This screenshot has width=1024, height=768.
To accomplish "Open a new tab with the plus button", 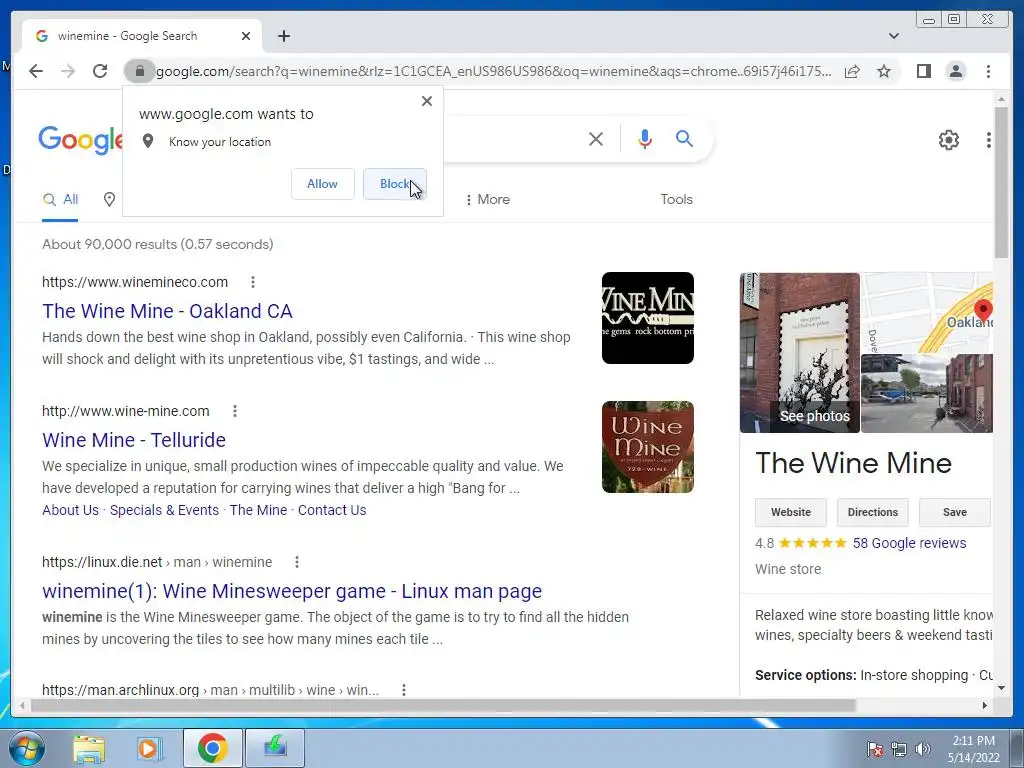I will coord(283,36).
